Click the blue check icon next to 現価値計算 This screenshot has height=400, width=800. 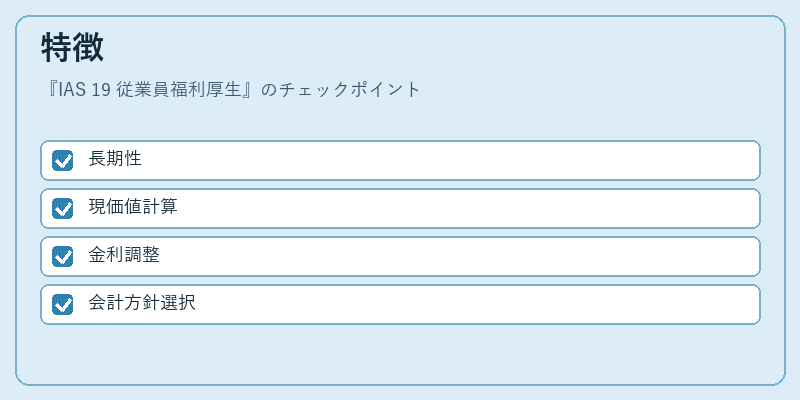pos(63,209)
